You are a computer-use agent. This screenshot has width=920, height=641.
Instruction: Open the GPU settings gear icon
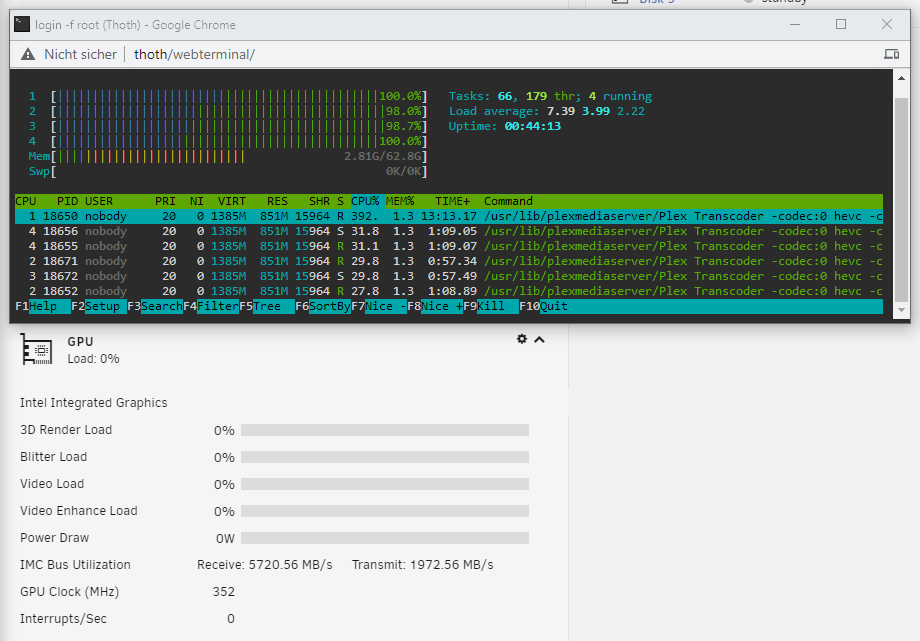click(522, 339)
